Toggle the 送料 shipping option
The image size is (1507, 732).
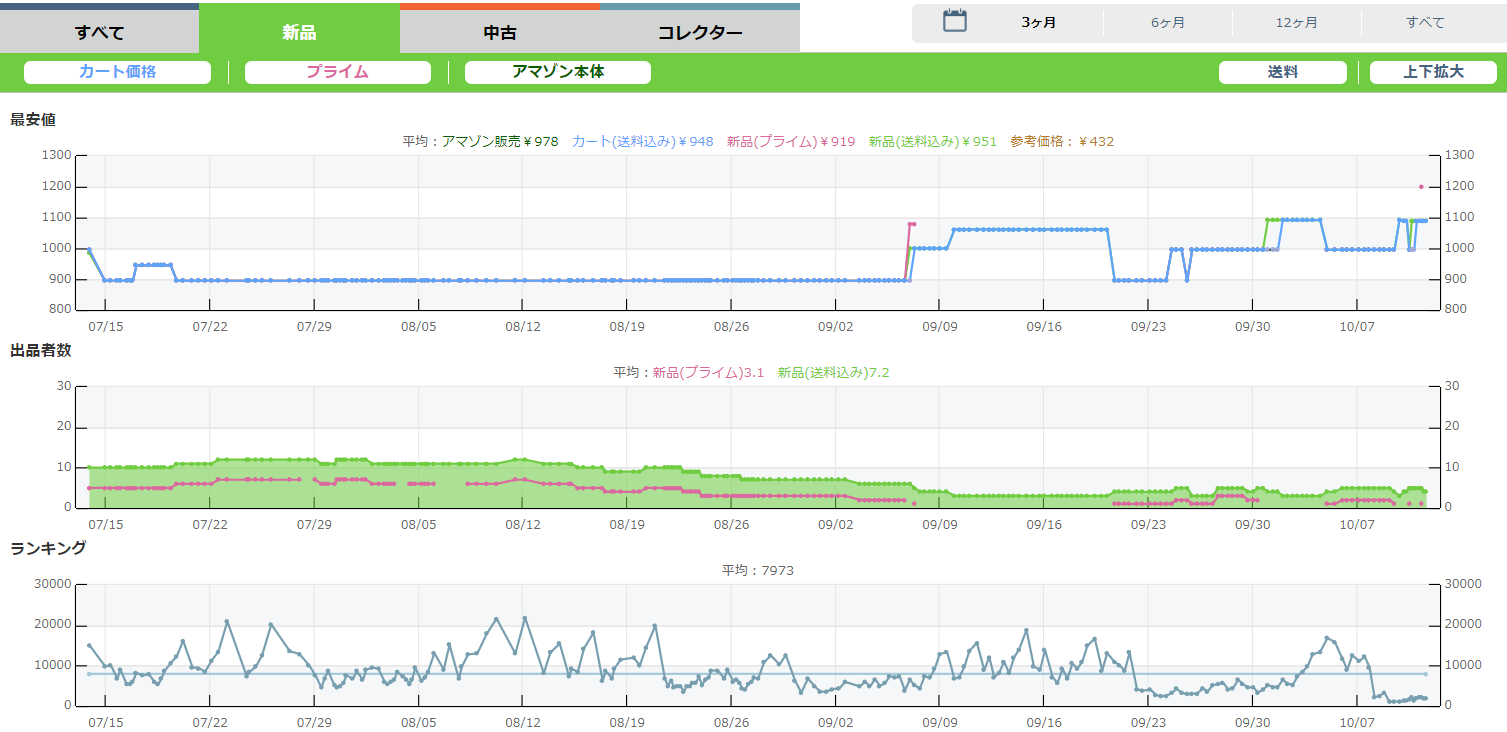tap(1283, 72)
